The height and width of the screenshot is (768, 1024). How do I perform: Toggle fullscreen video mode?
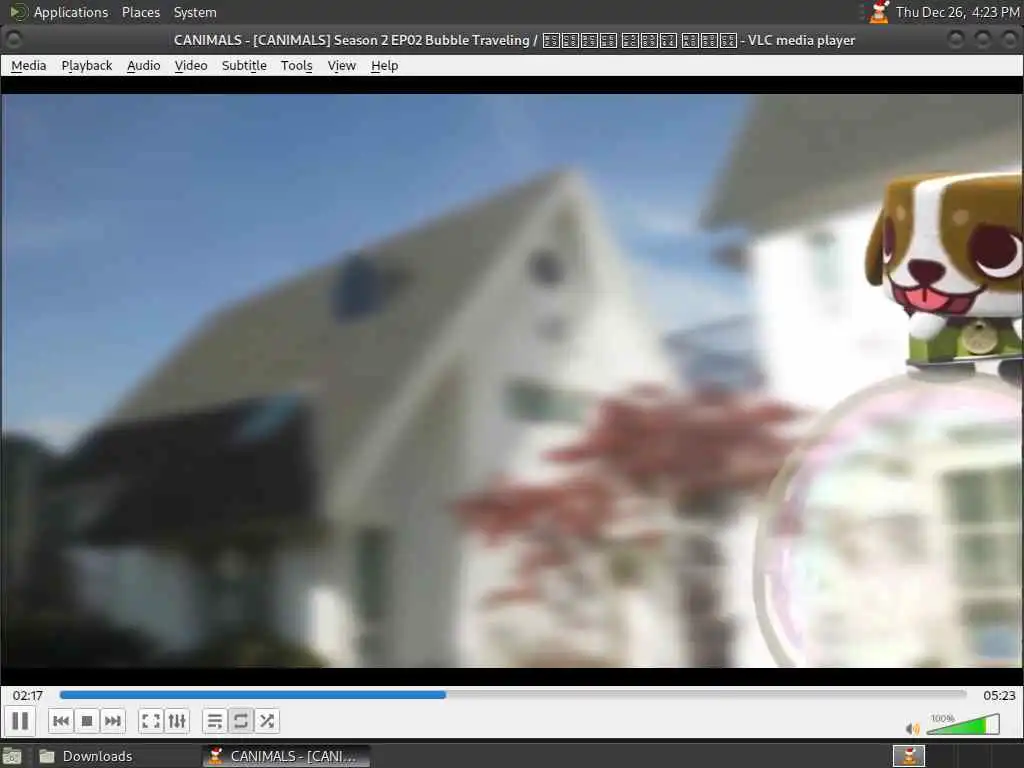[151, 721]
